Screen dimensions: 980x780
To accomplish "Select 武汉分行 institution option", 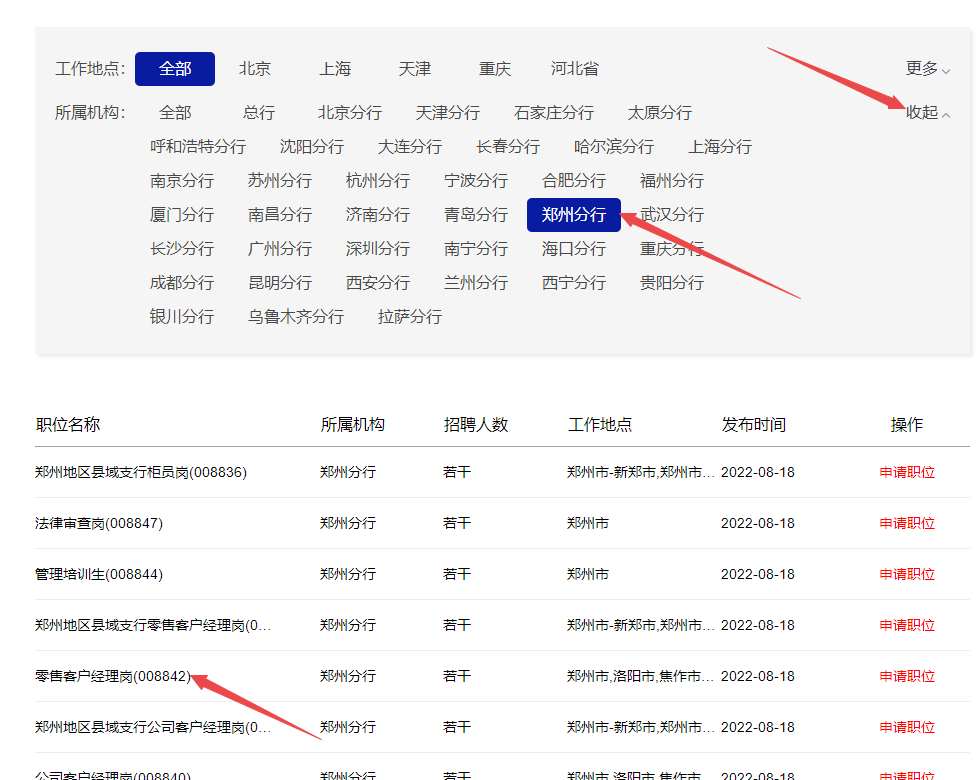I will [672, 215].
